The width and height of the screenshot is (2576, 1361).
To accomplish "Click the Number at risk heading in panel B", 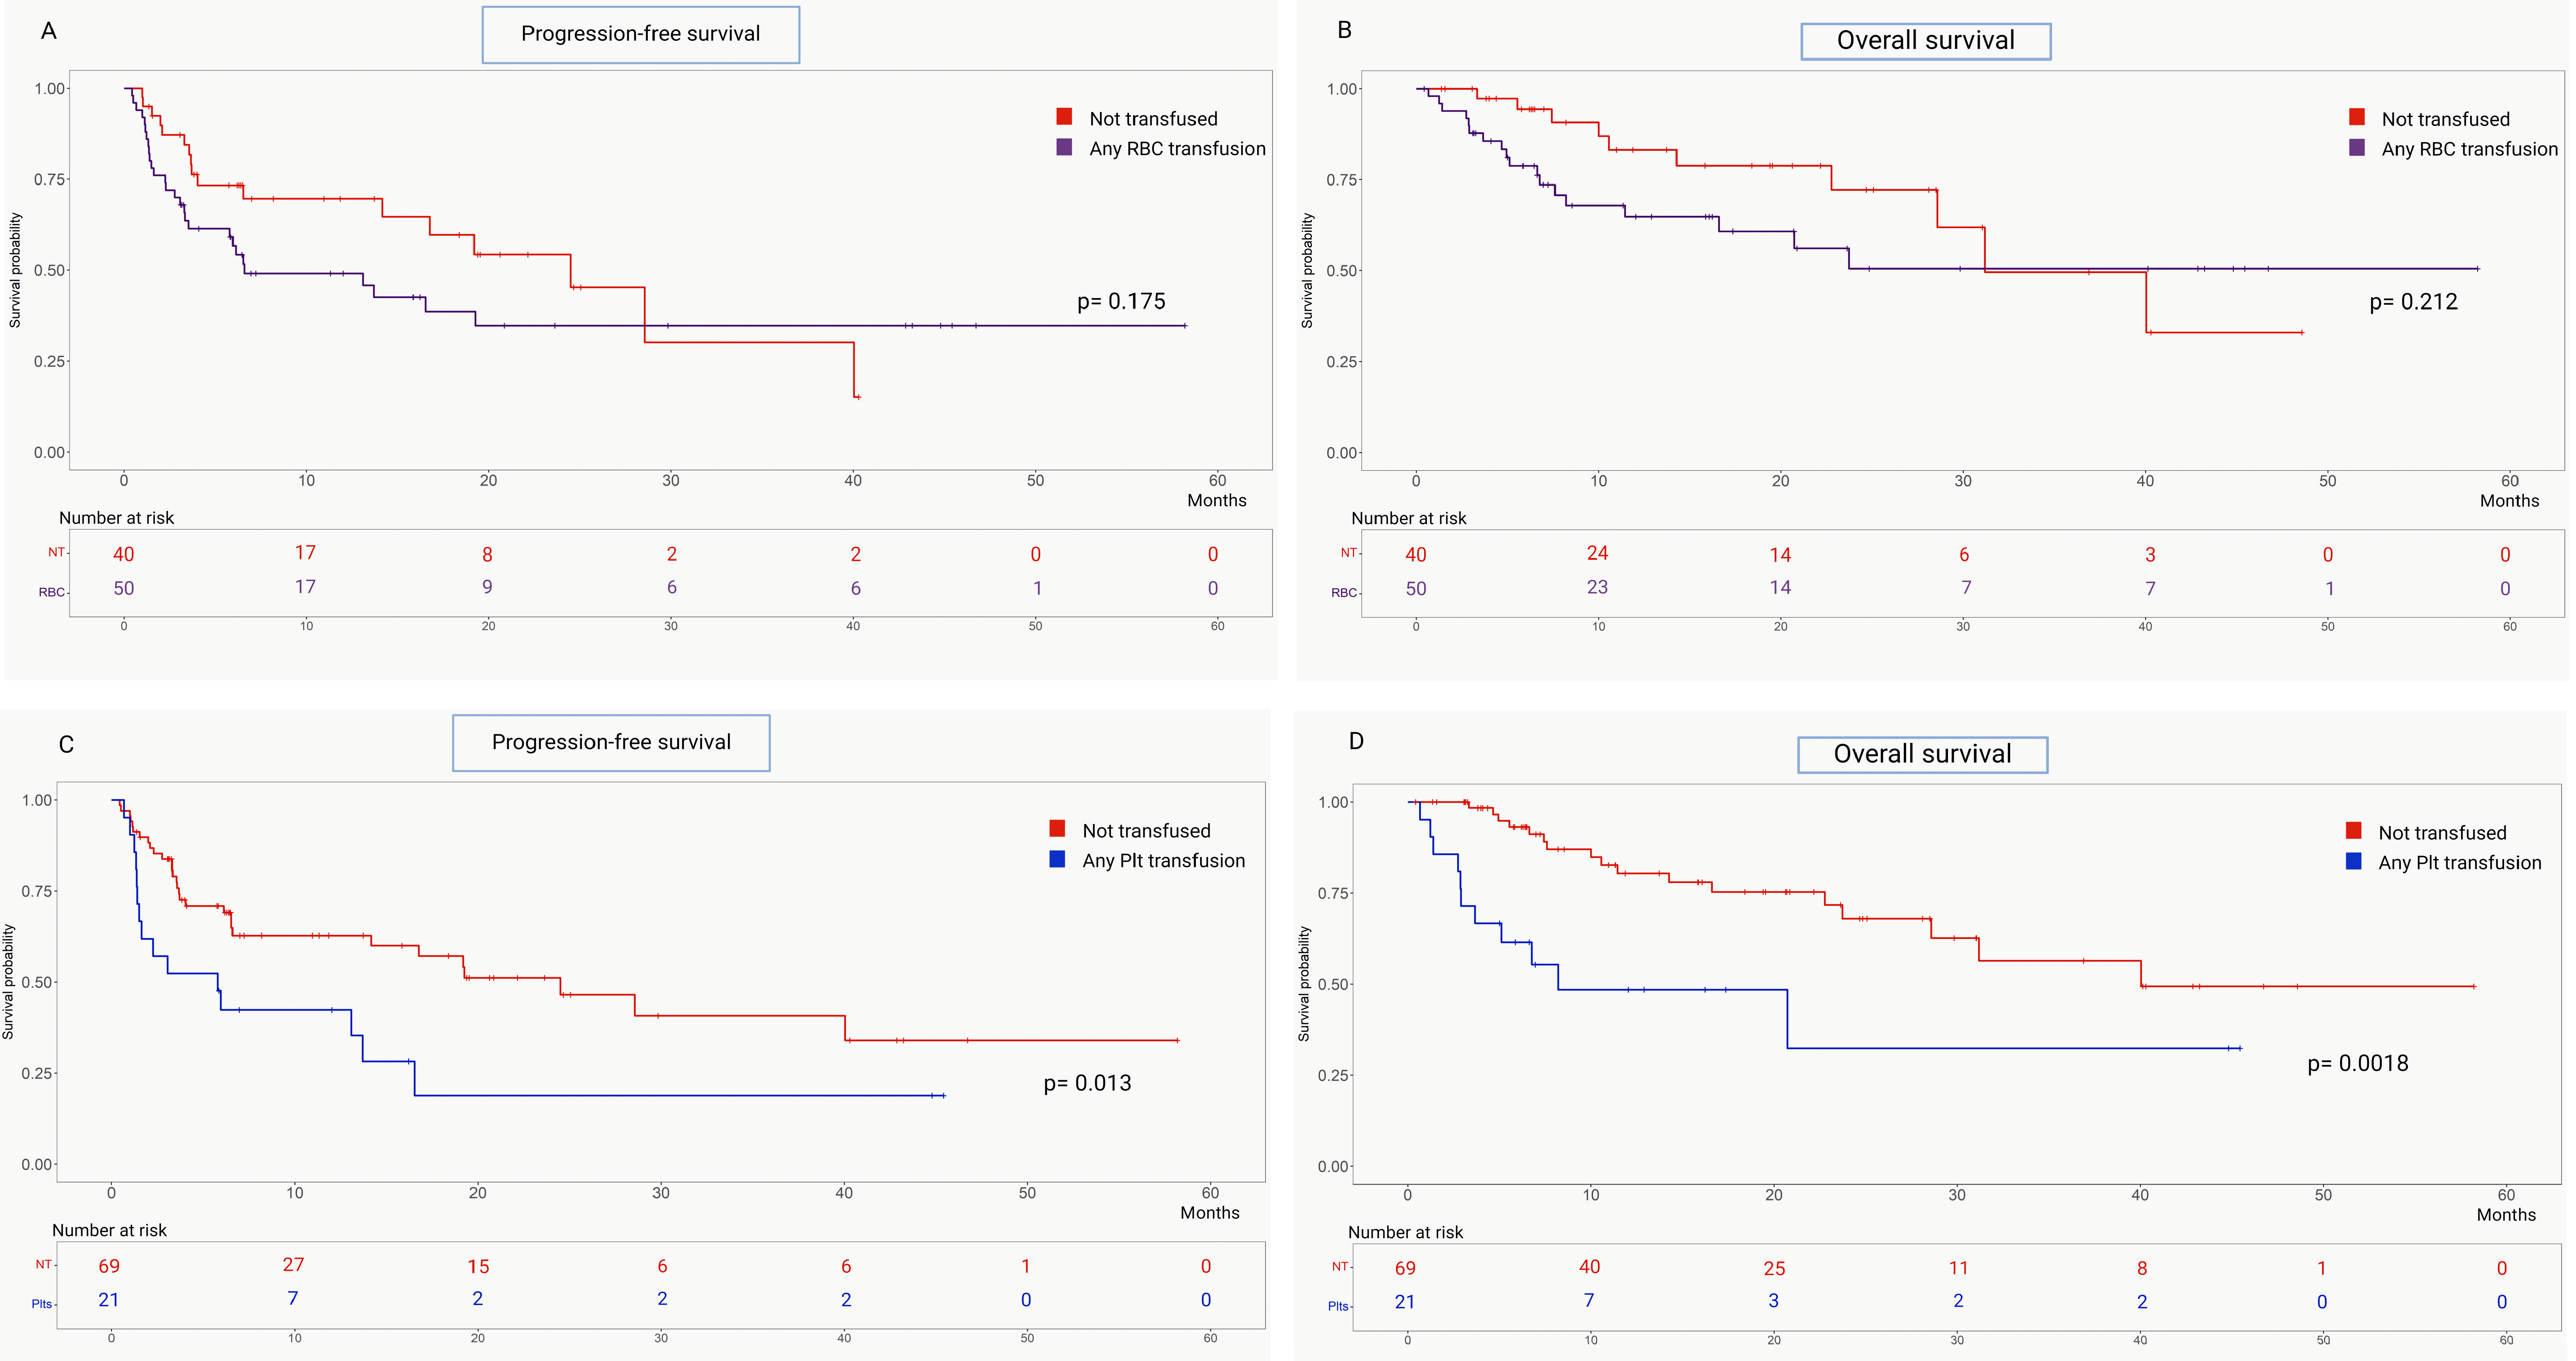I will [x=1408, y=518].
